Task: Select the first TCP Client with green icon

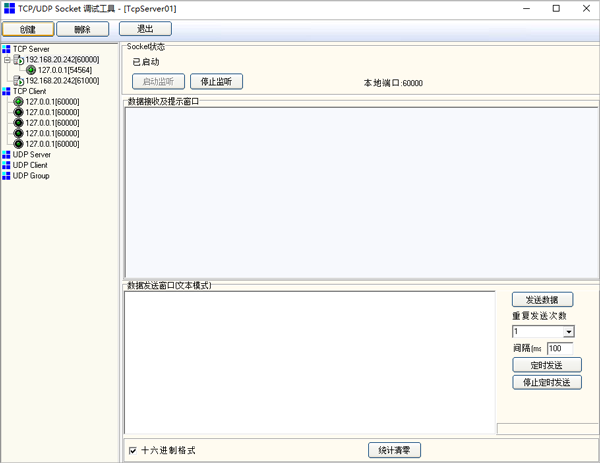Action: point(18,102)
